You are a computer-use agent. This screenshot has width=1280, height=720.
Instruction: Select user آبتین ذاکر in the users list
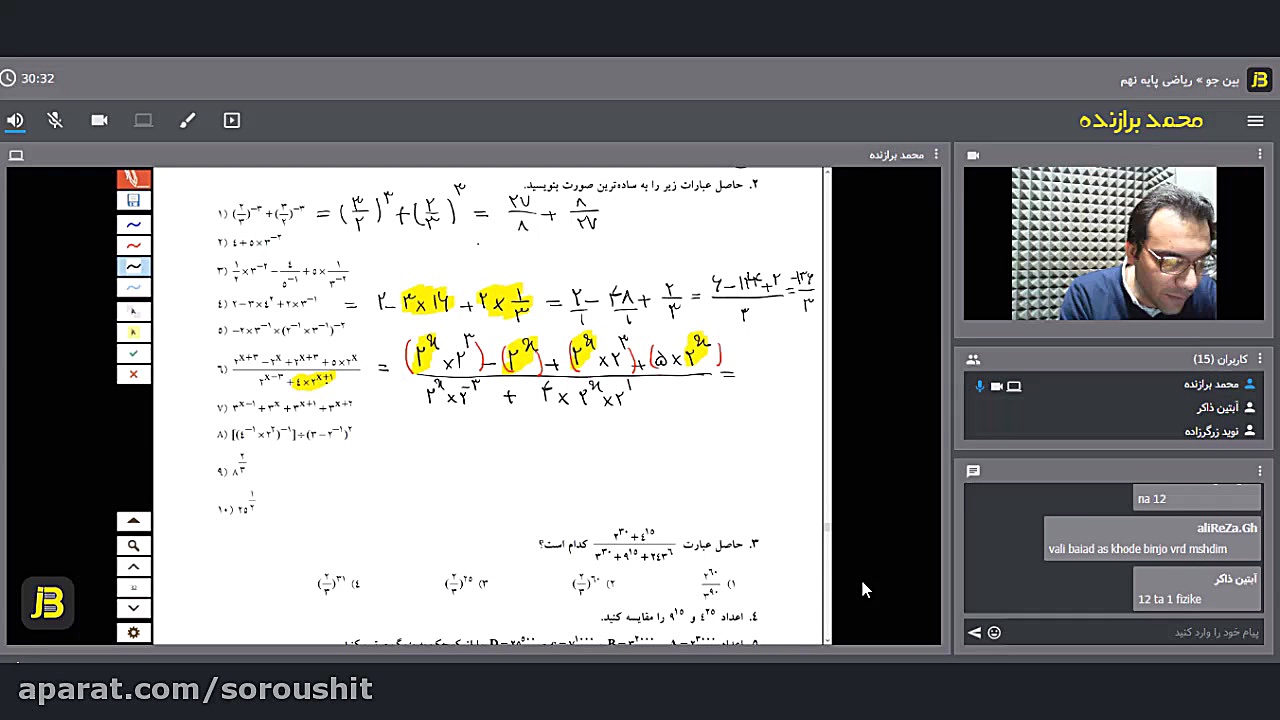(1114, 408)
